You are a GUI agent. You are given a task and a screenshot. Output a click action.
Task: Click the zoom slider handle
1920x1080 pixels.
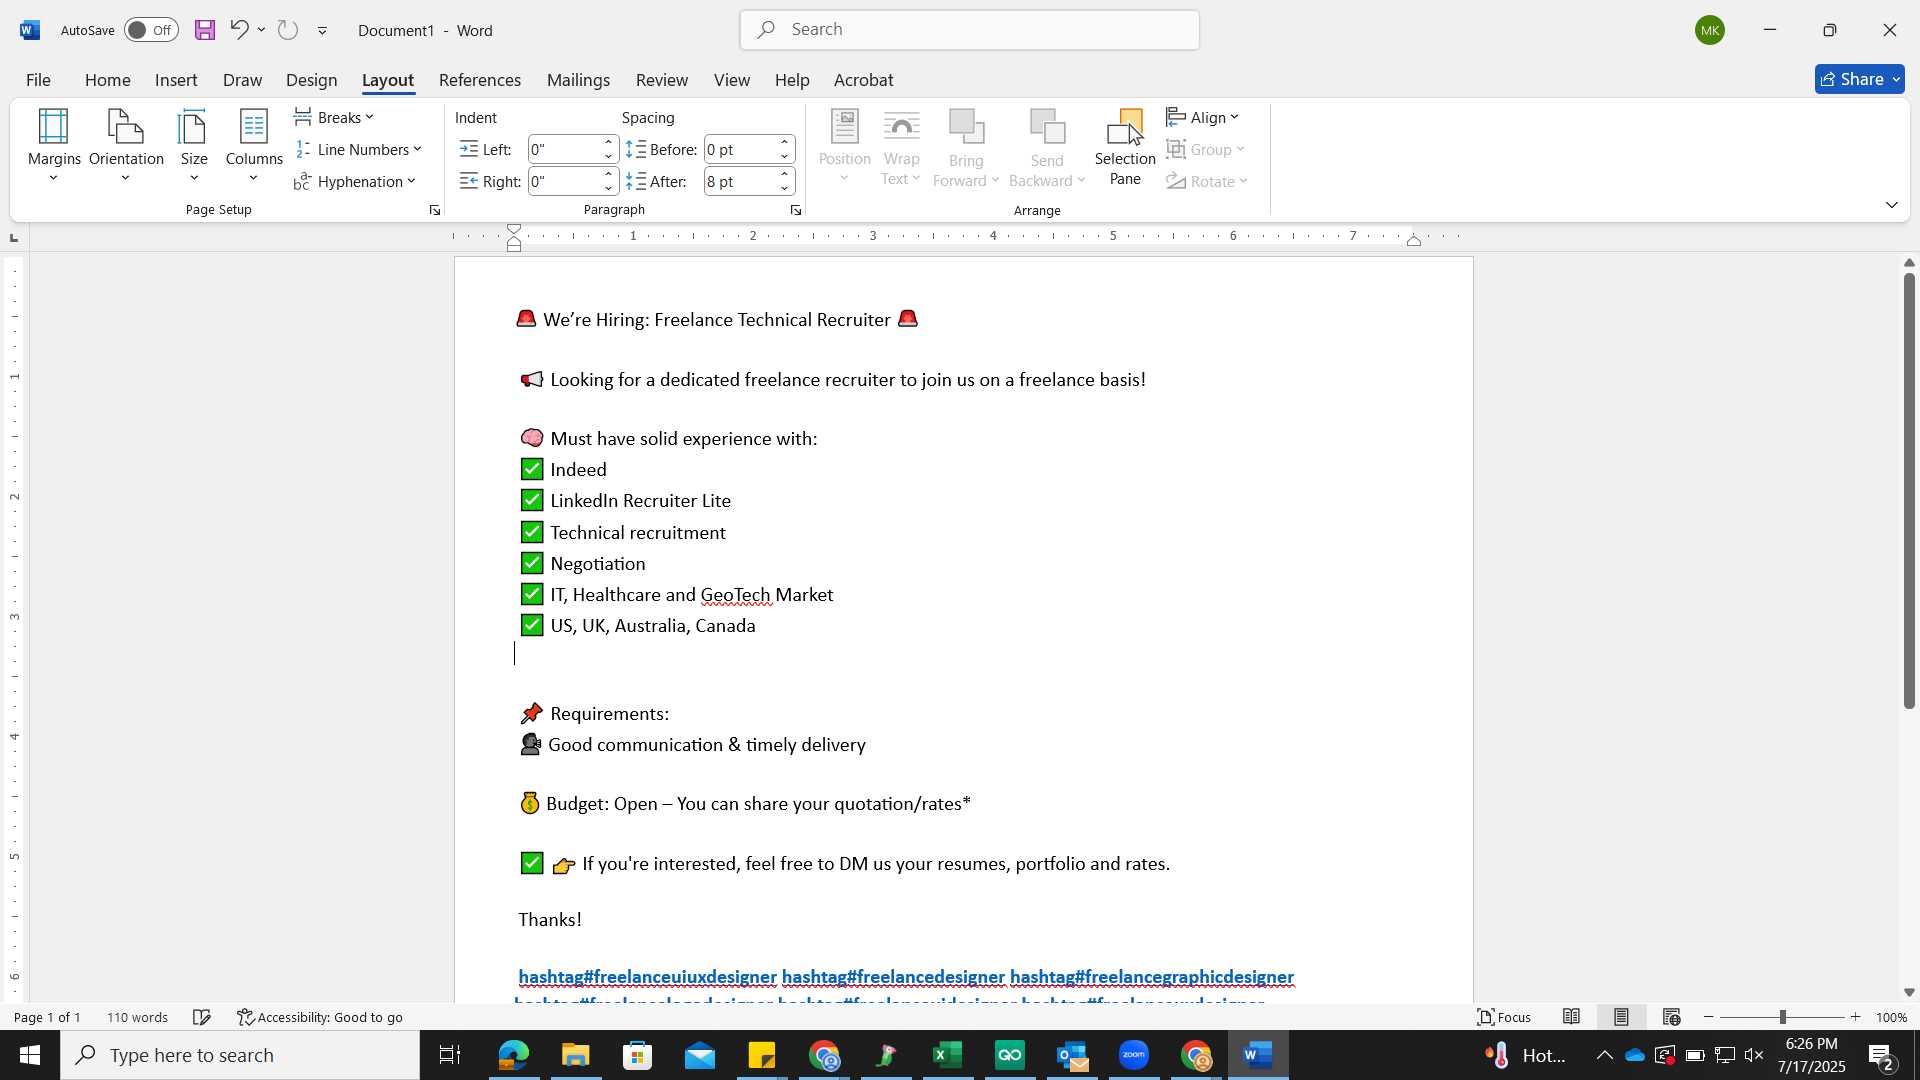[1782, 1018]
